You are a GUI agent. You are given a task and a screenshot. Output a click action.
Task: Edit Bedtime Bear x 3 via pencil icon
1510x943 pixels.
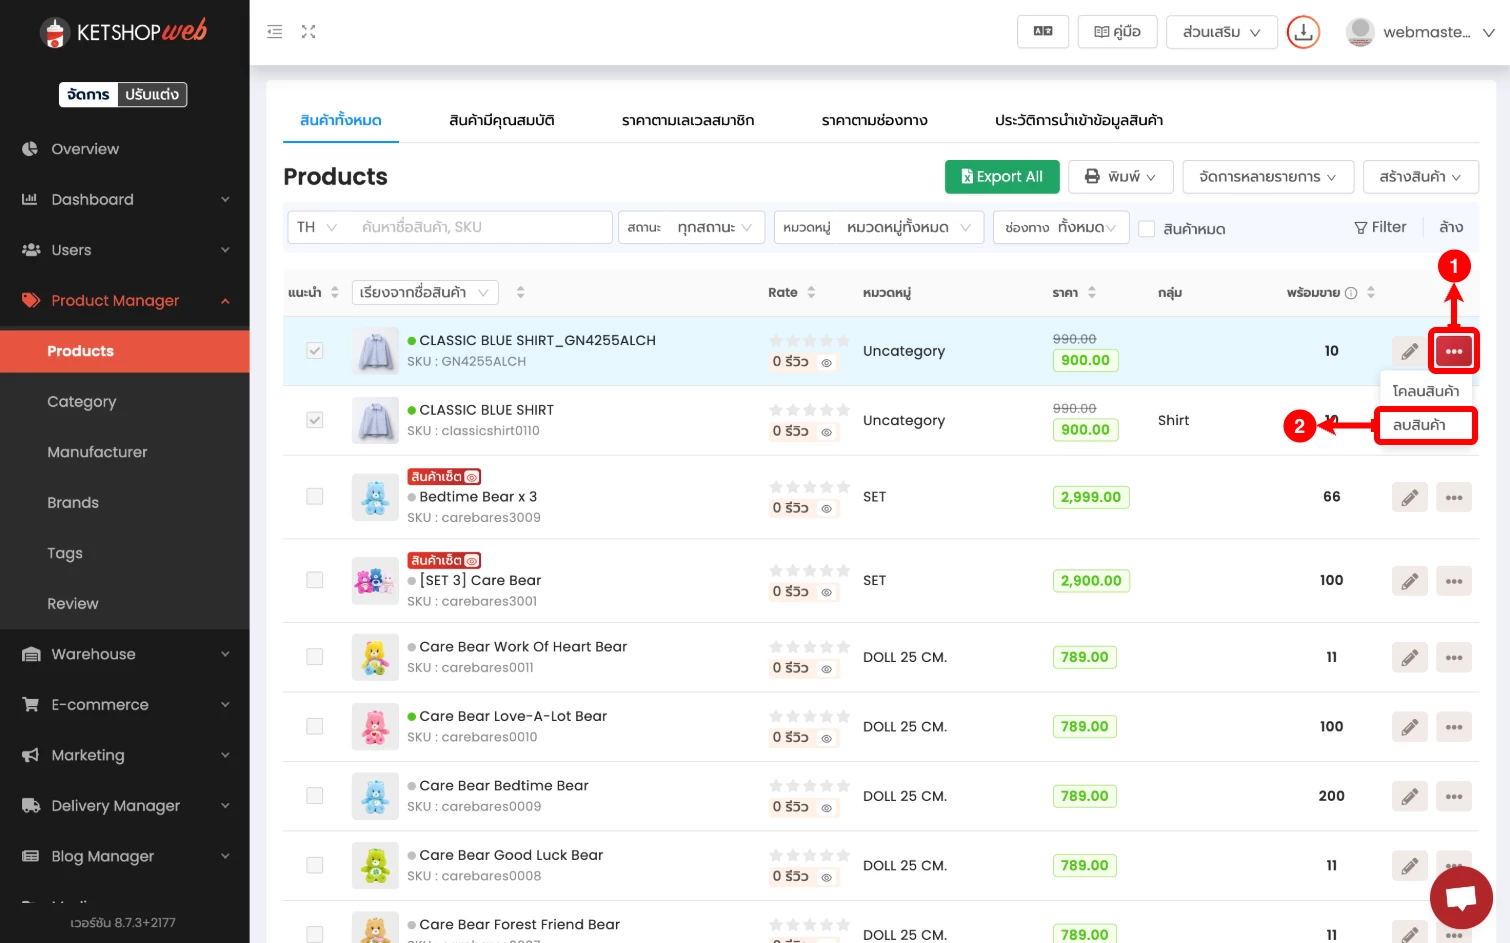pyautogui.click(x=1409, y=497)
